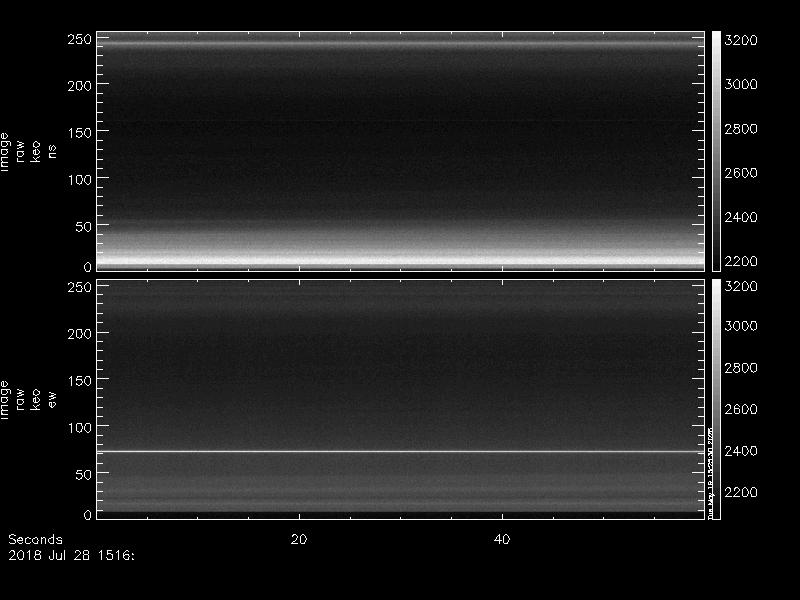This screenshot has width=800, height=600.
Task: Click the 250 tick label on ew keogram axis
Action: pos(80,287)
